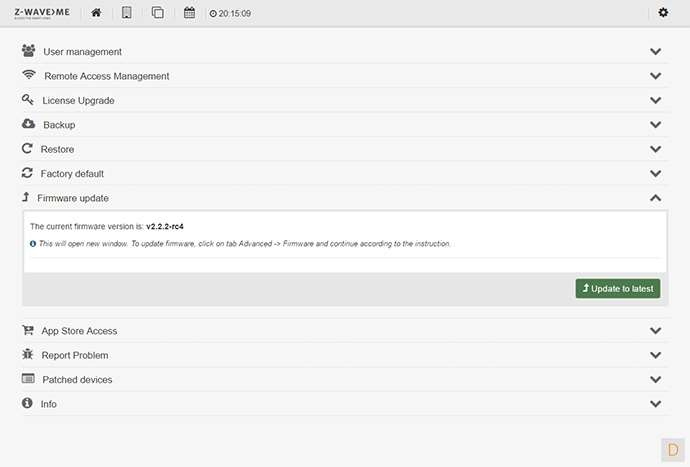Screen dimensions: 690x467
Task: Open the License Upgrade section
Action: point(78,101)
